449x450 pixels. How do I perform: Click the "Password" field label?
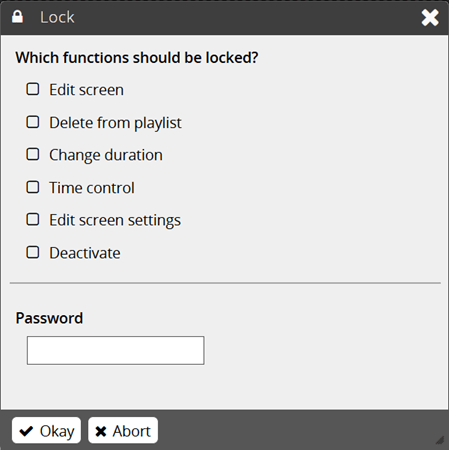pos(49,318)
